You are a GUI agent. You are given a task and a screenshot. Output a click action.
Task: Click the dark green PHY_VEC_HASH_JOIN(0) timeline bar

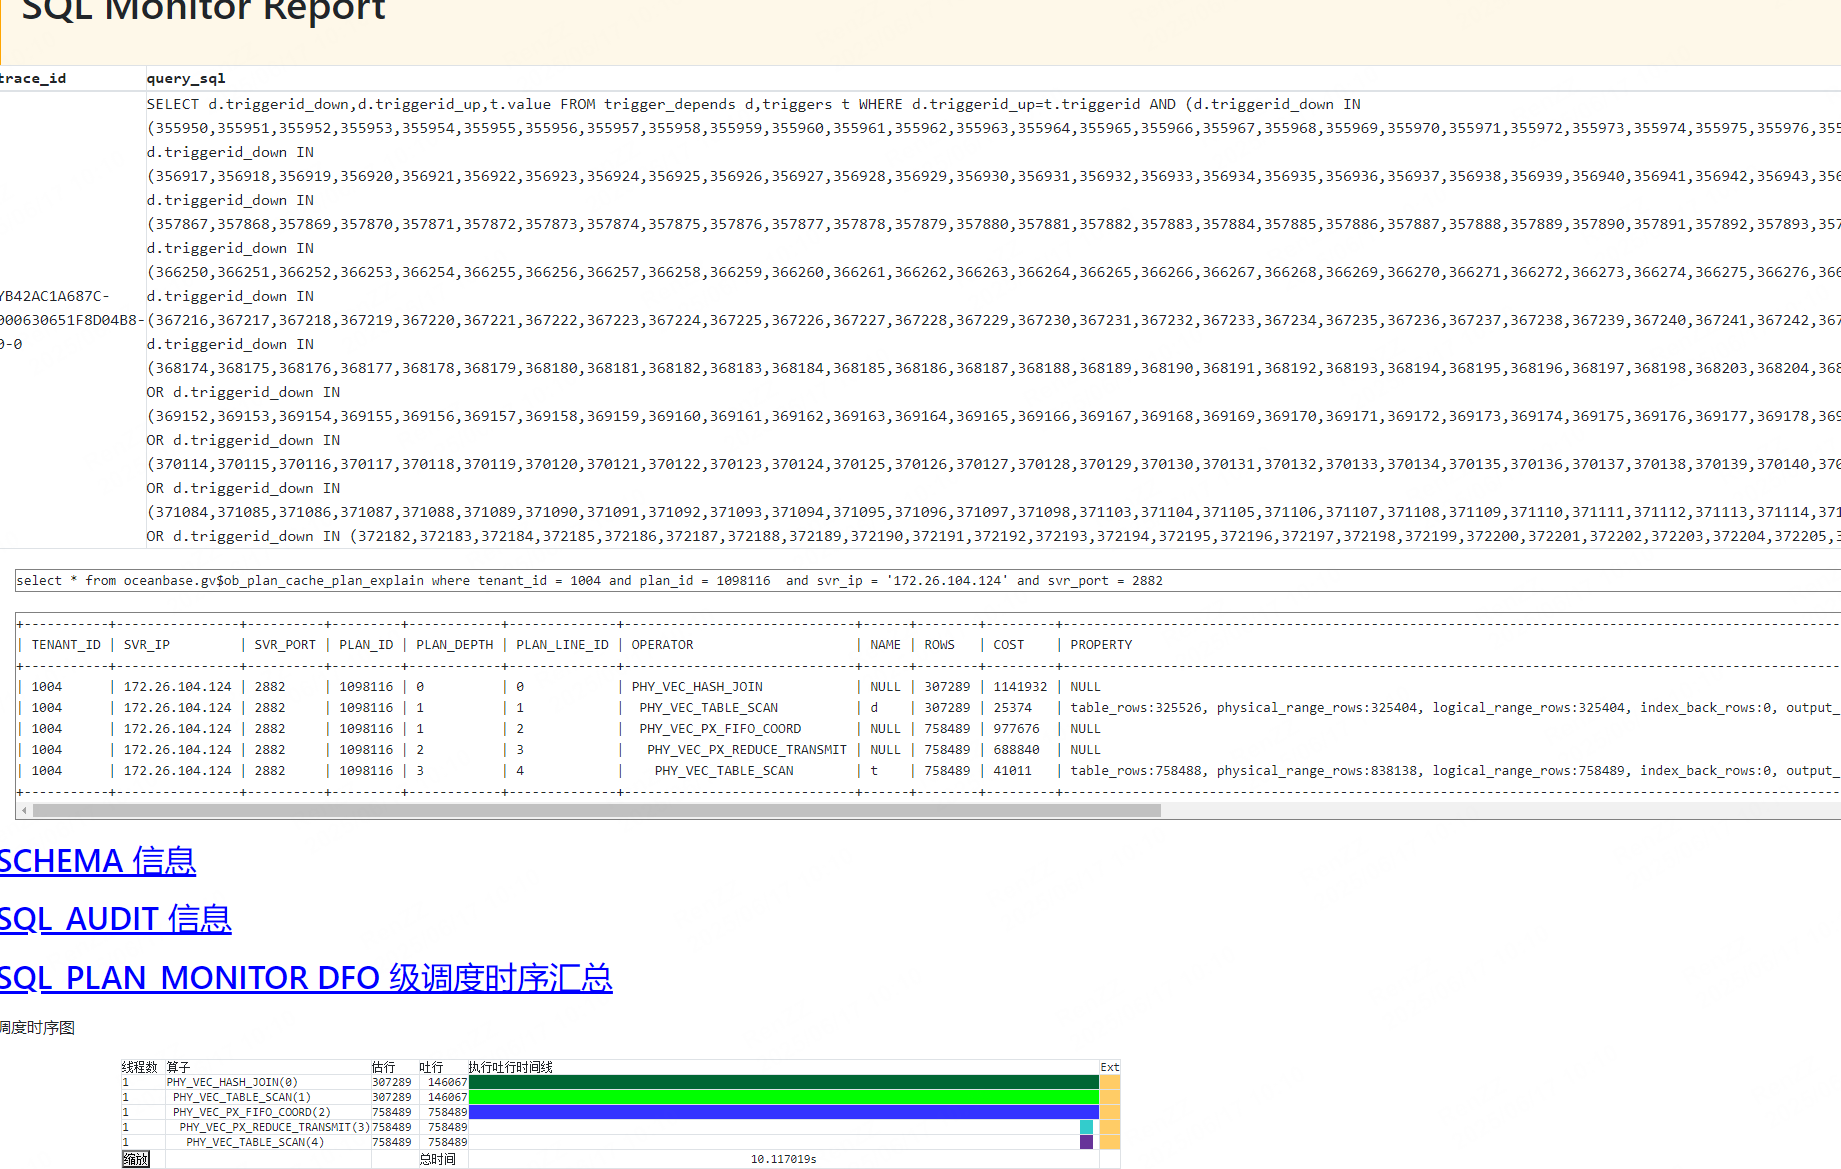coord(783,1082)
